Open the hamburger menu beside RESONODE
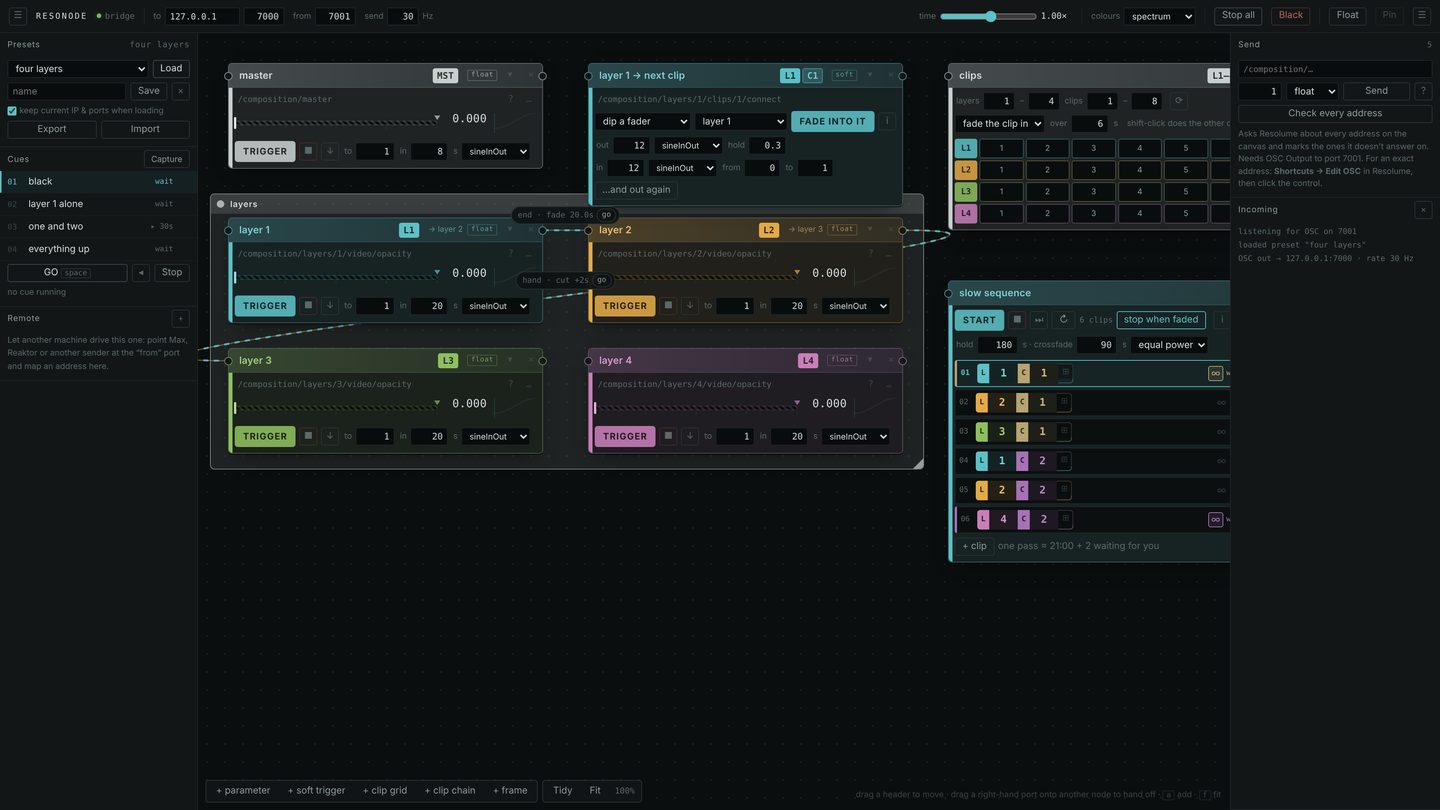The image size is (1440, 810). click(x=18, y=15)
